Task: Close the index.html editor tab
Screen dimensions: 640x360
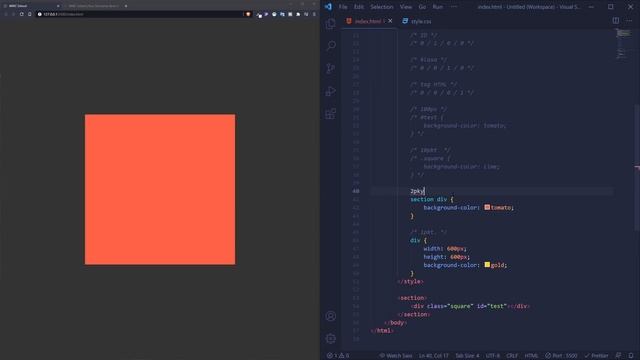Action: [390, 21]
